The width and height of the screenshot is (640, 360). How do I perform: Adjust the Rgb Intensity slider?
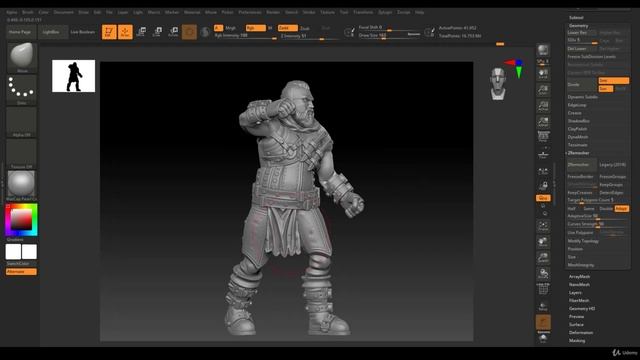pyautogui.click(x=245, y=36)
